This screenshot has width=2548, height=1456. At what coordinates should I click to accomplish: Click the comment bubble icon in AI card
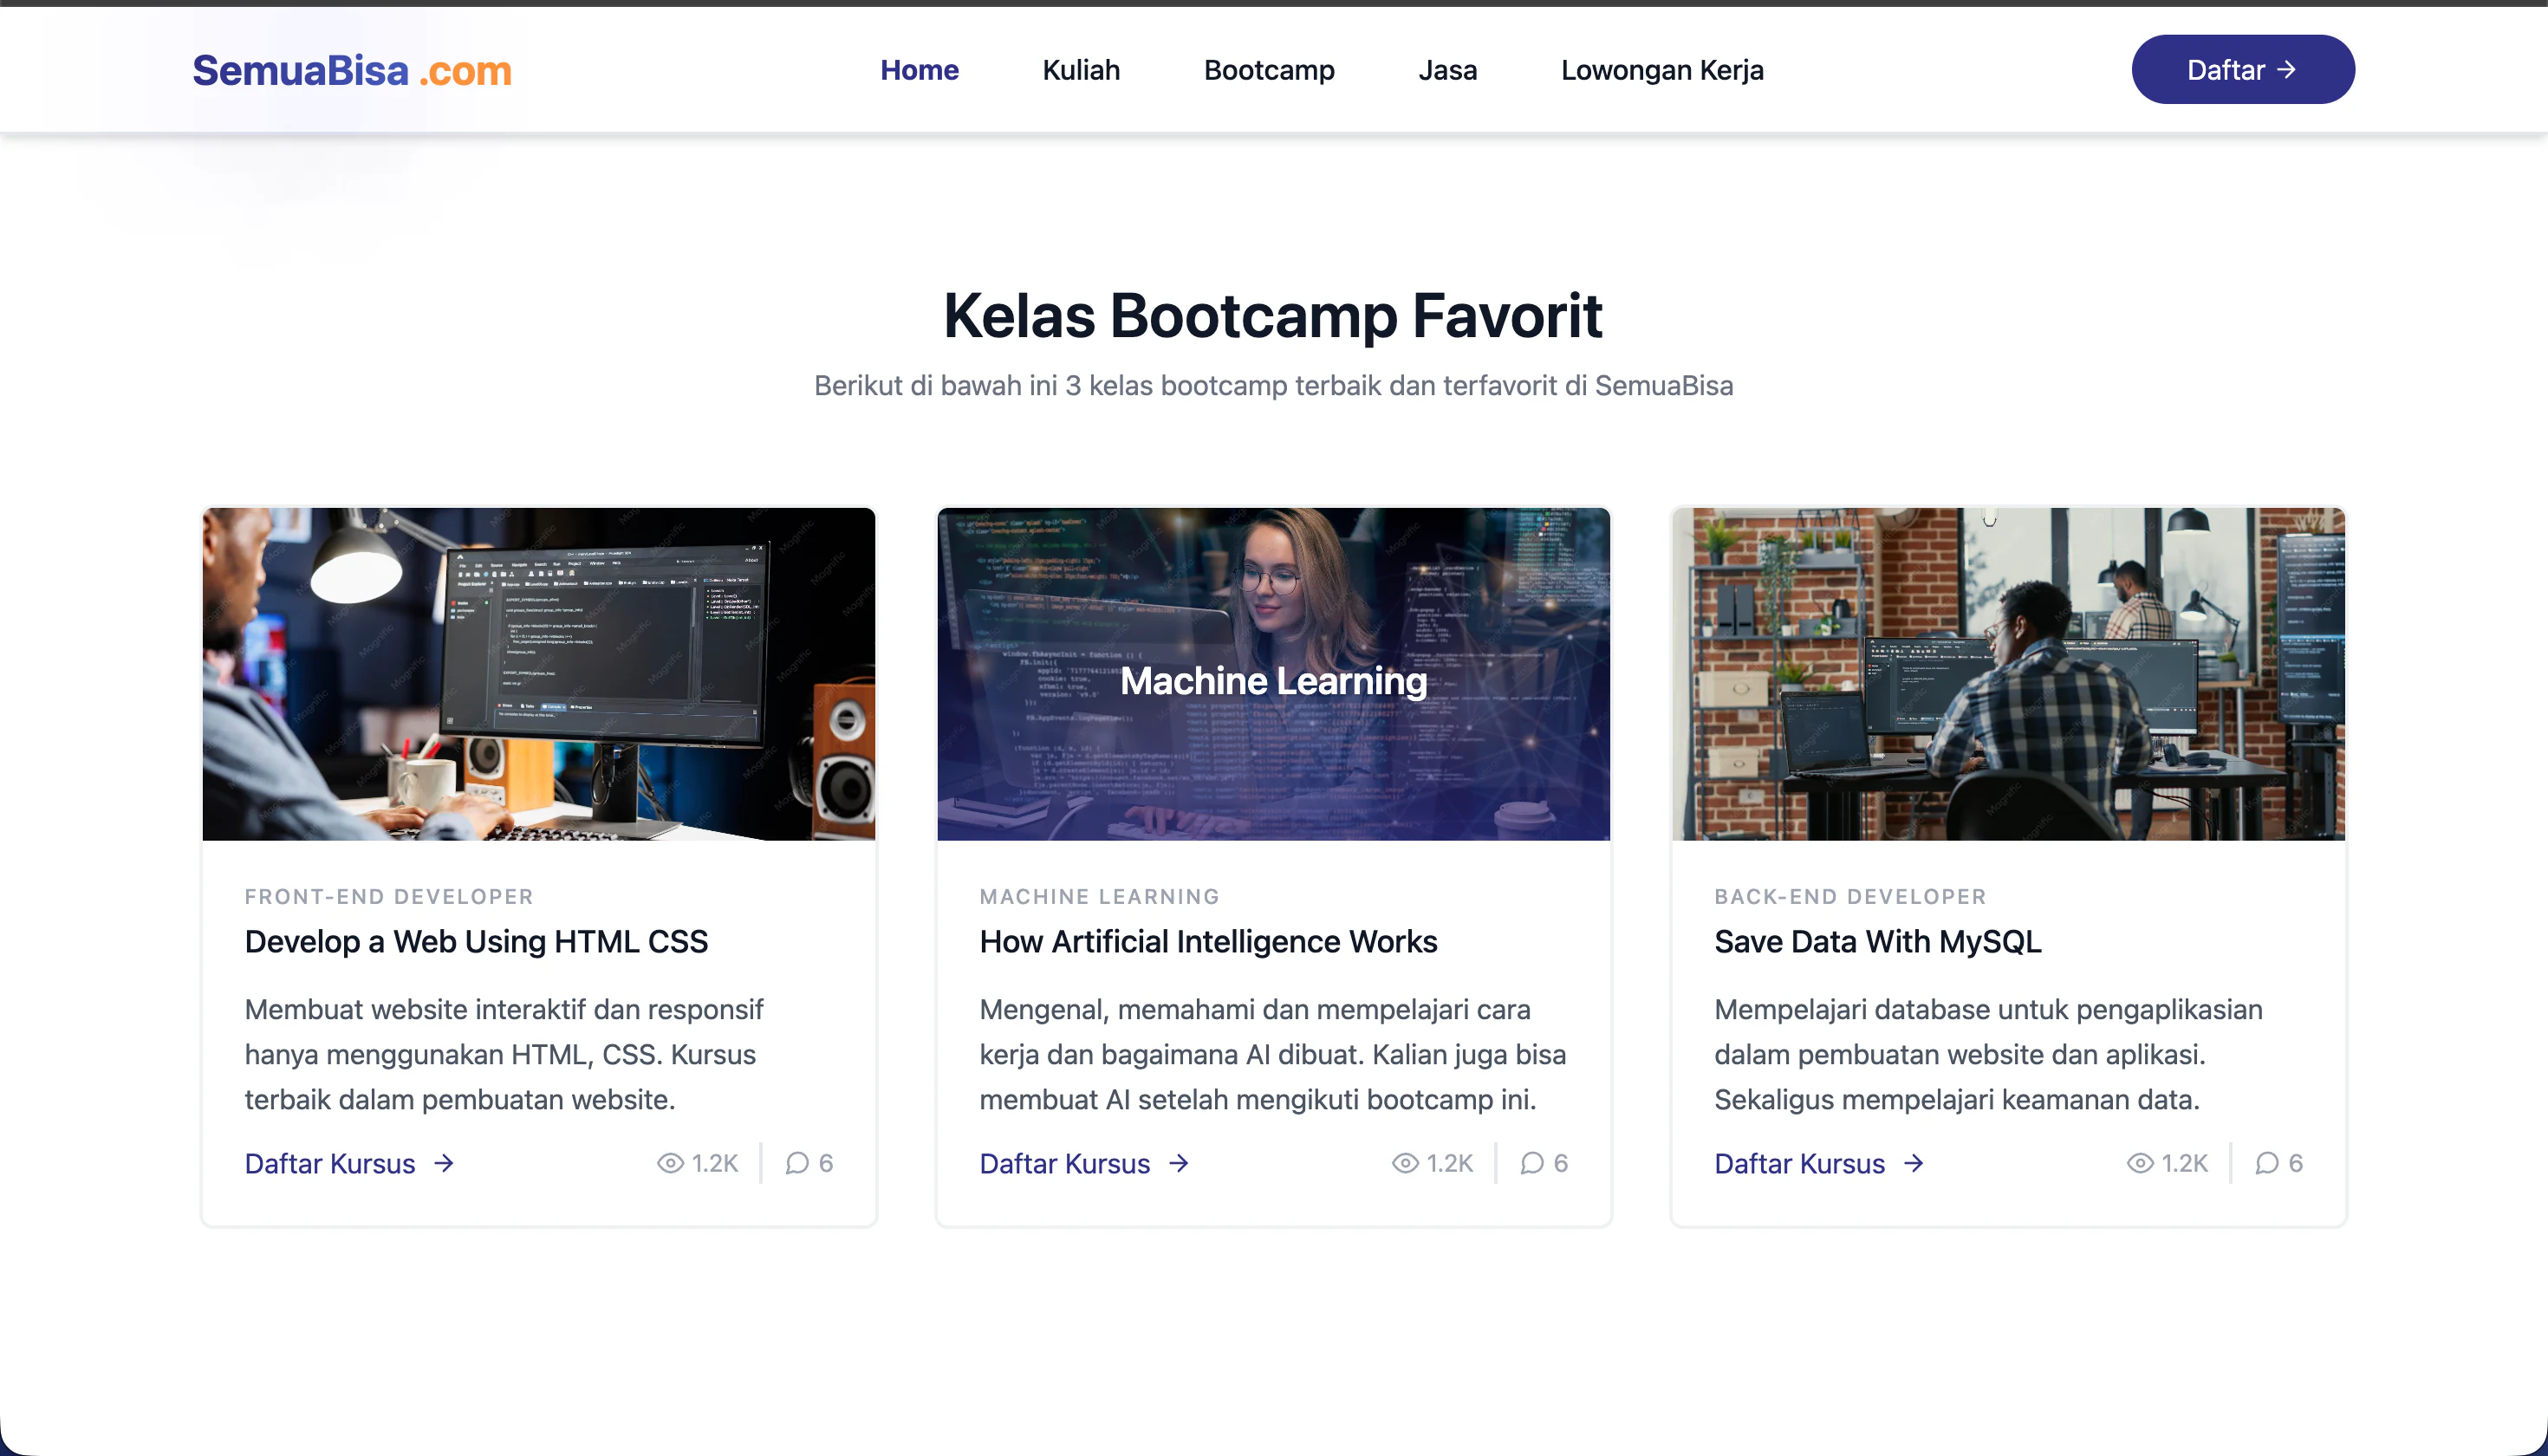pyautogui.click(x=1532, y=1163)
